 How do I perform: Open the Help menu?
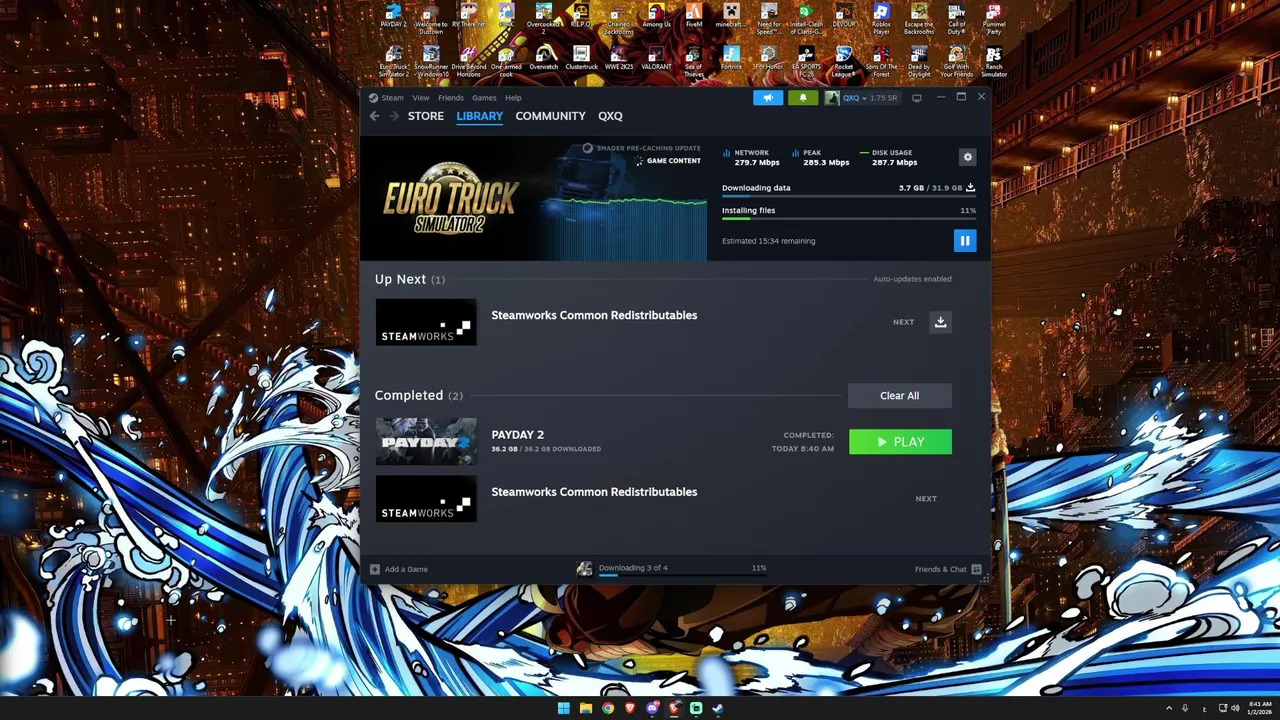(x=513, y=98)
